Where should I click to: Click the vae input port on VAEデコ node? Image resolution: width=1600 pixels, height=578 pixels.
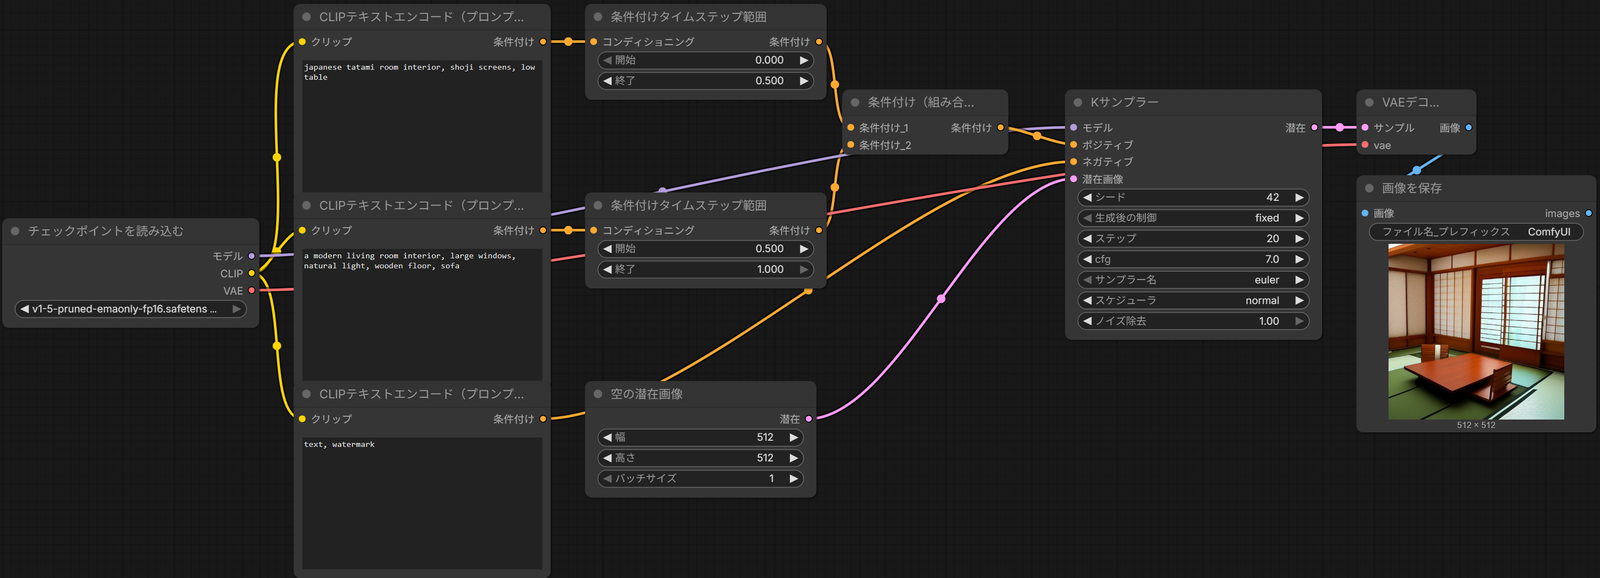point(1365,146)
